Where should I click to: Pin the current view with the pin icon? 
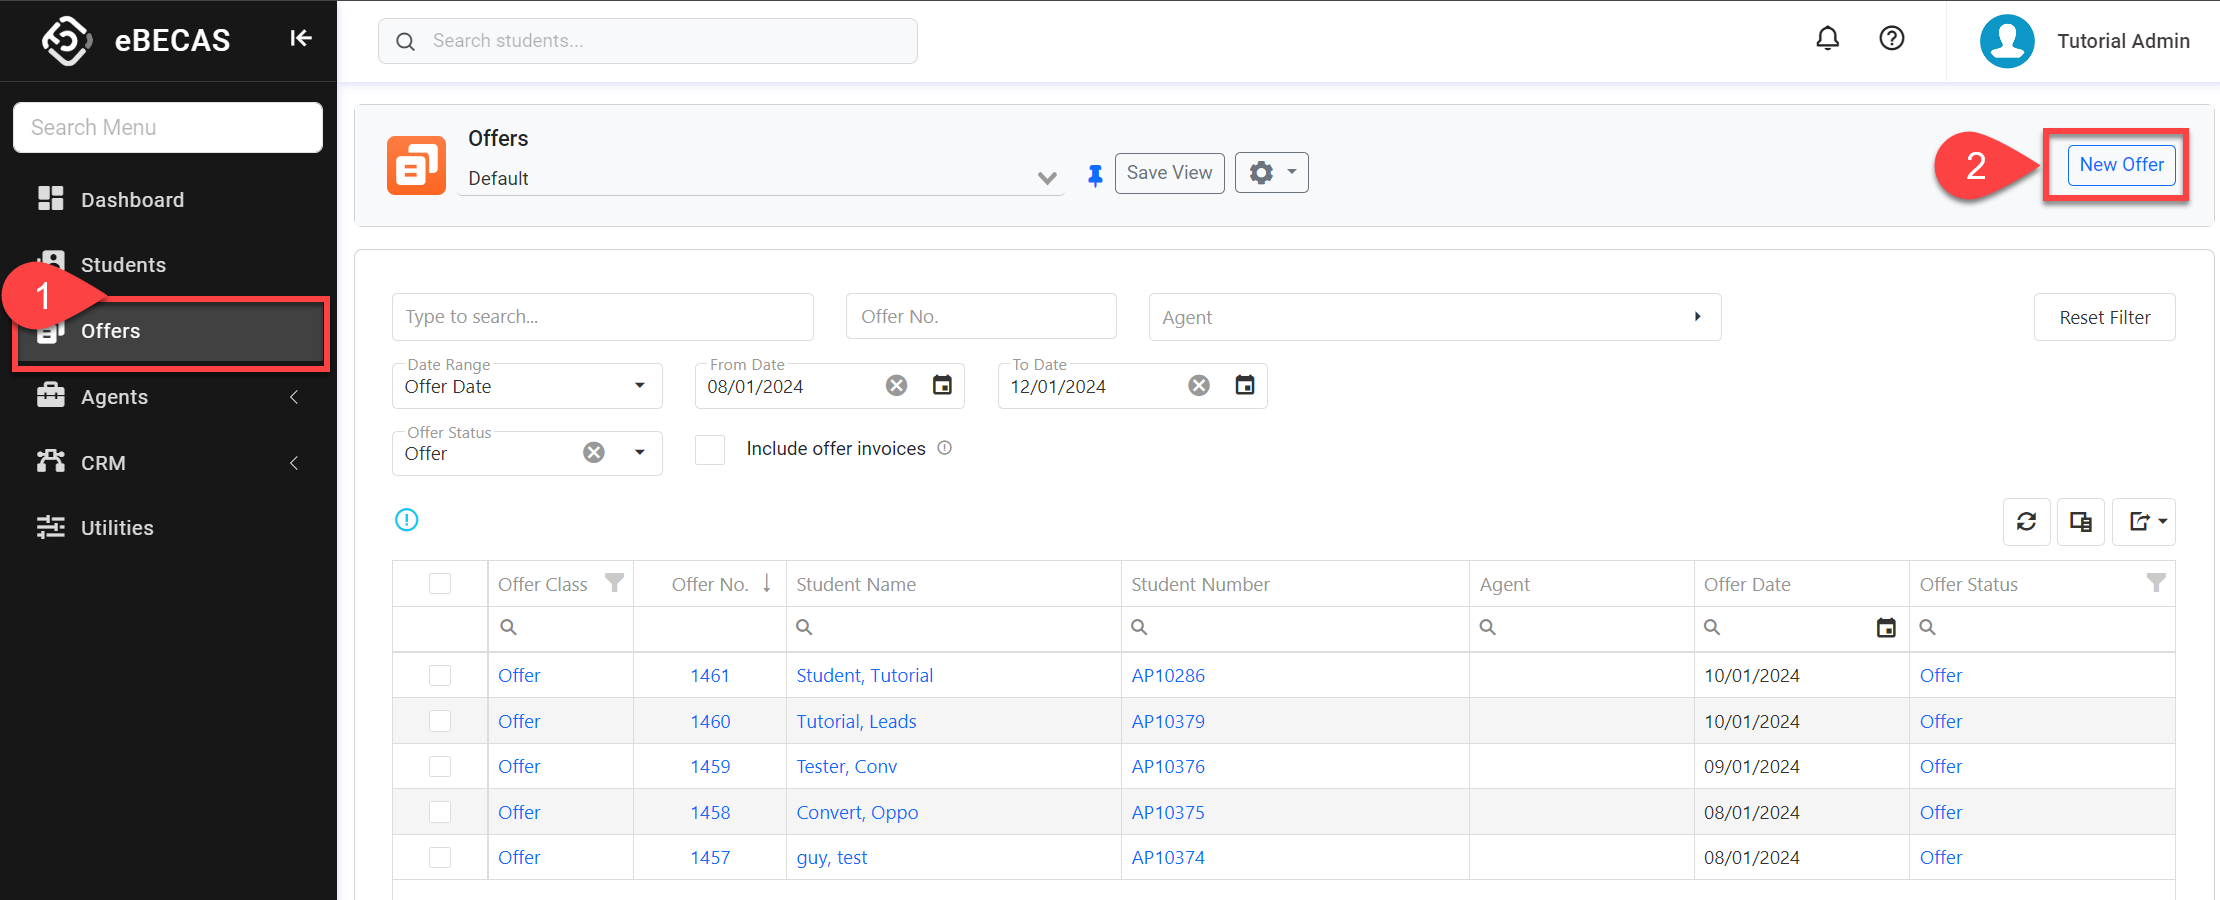[1095, 175]
